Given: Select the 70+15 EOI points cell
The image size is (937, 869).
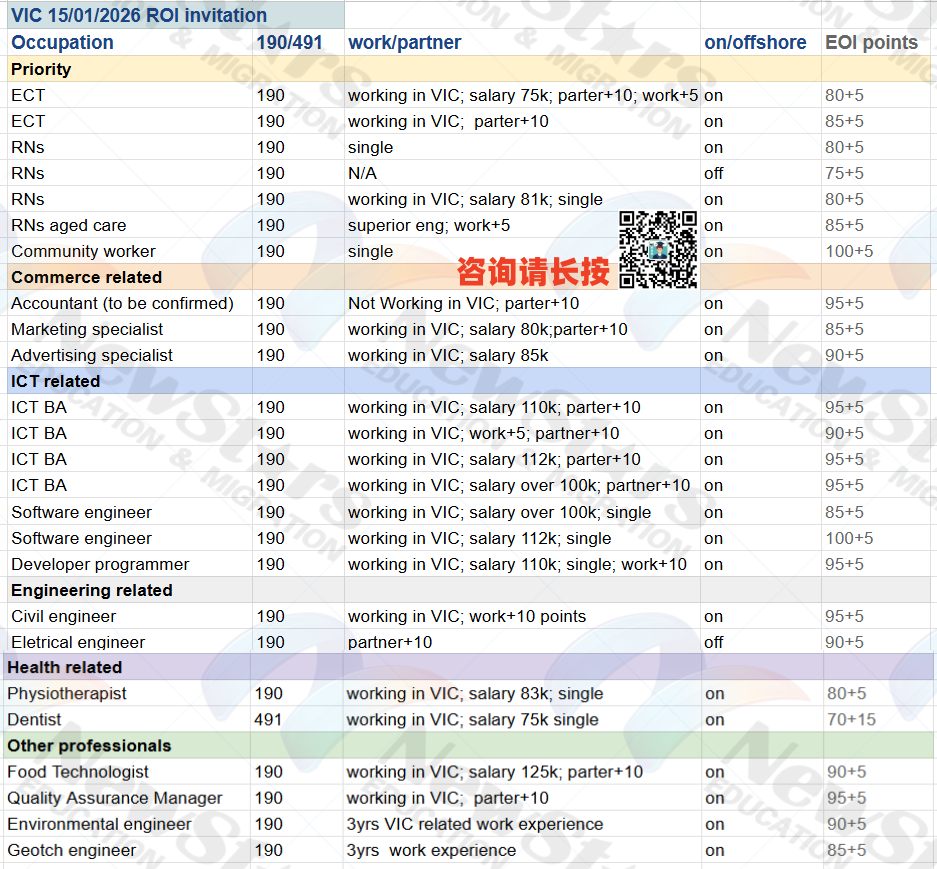Looking at the screenshot, I should click(x=851, y=719).
